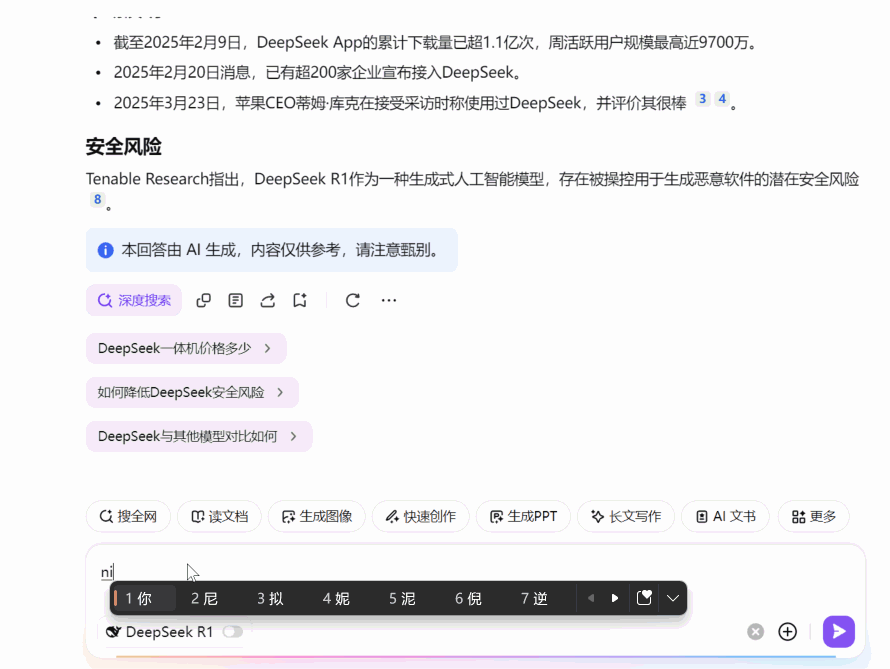Choose IME candidate 5 泥
Image resolution: width=890 pixels, height=669 pixels.
402,598
